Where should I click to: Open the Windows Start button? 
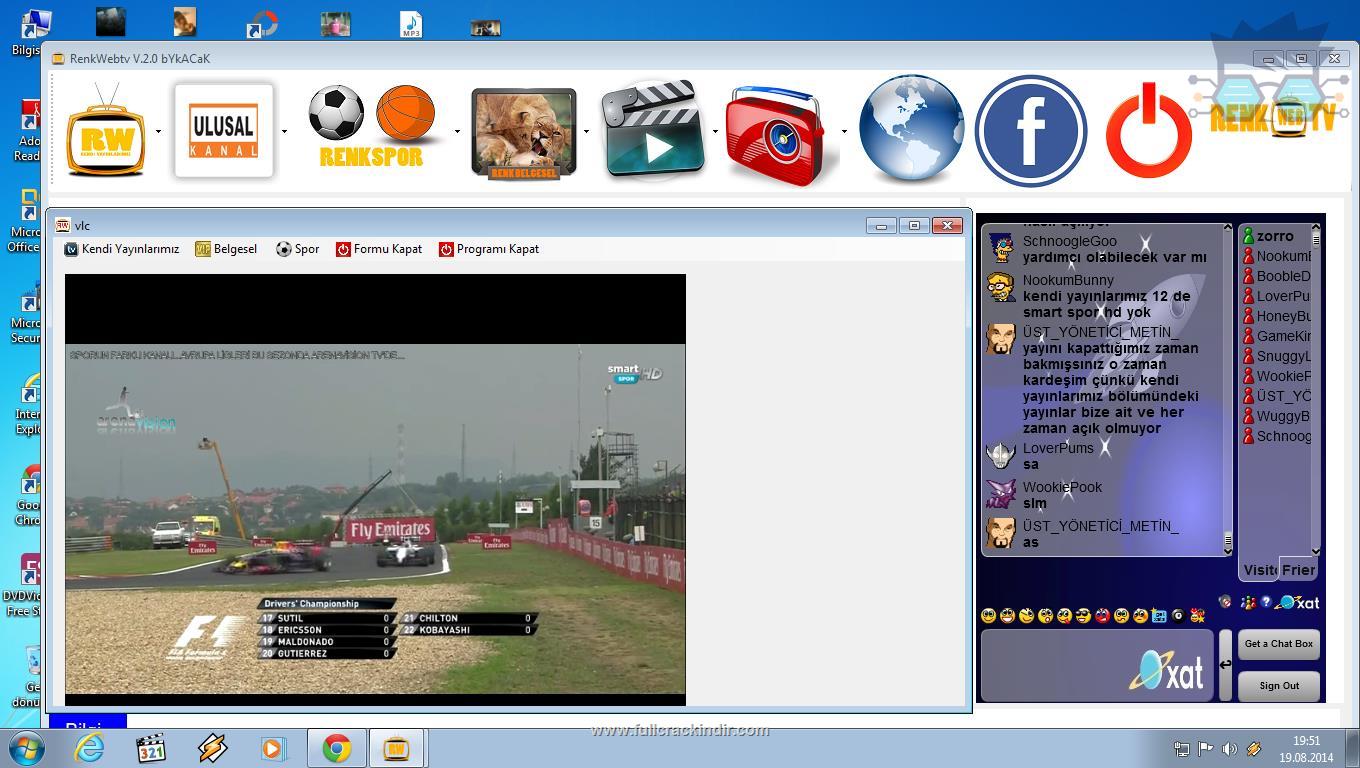pos(27,748)
